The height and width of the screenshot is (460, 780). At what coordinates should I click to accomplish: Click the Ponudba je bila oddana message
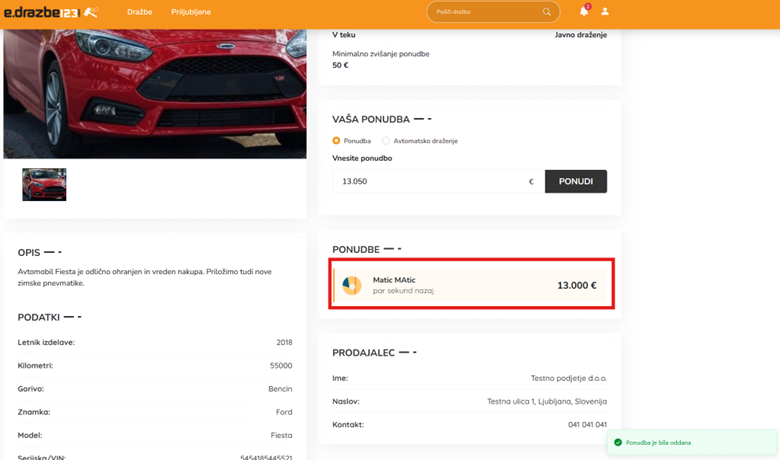pyautogui.click(x=658, y=442)
